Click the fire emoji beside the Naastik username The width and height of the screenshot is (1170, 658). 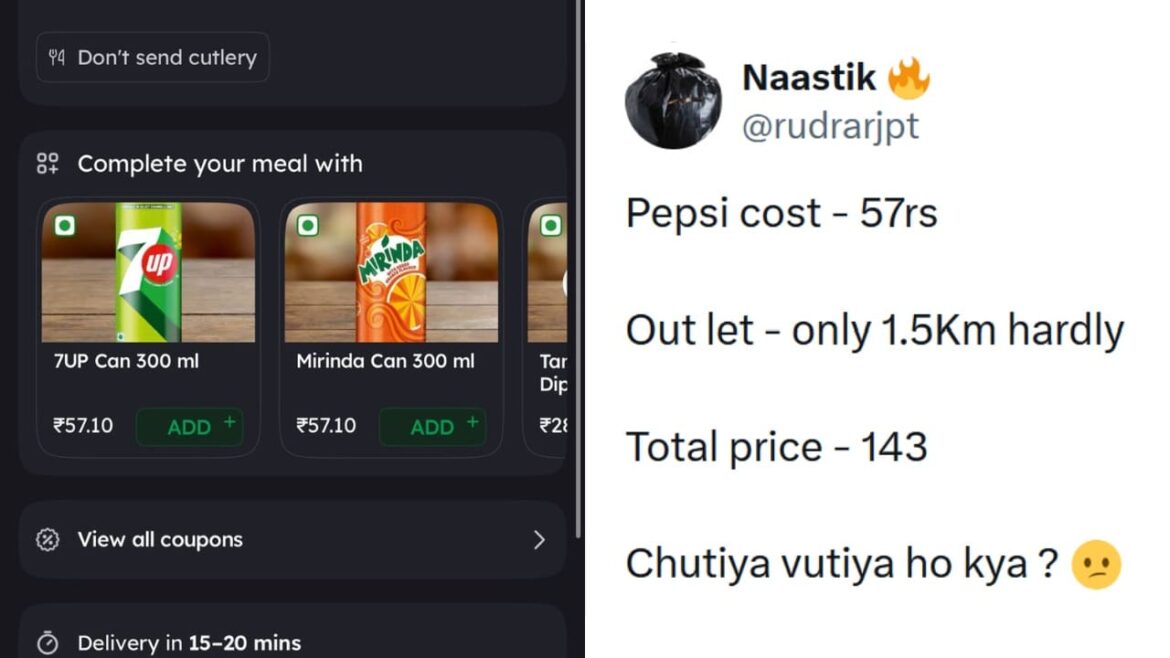(x=911, y=75)
